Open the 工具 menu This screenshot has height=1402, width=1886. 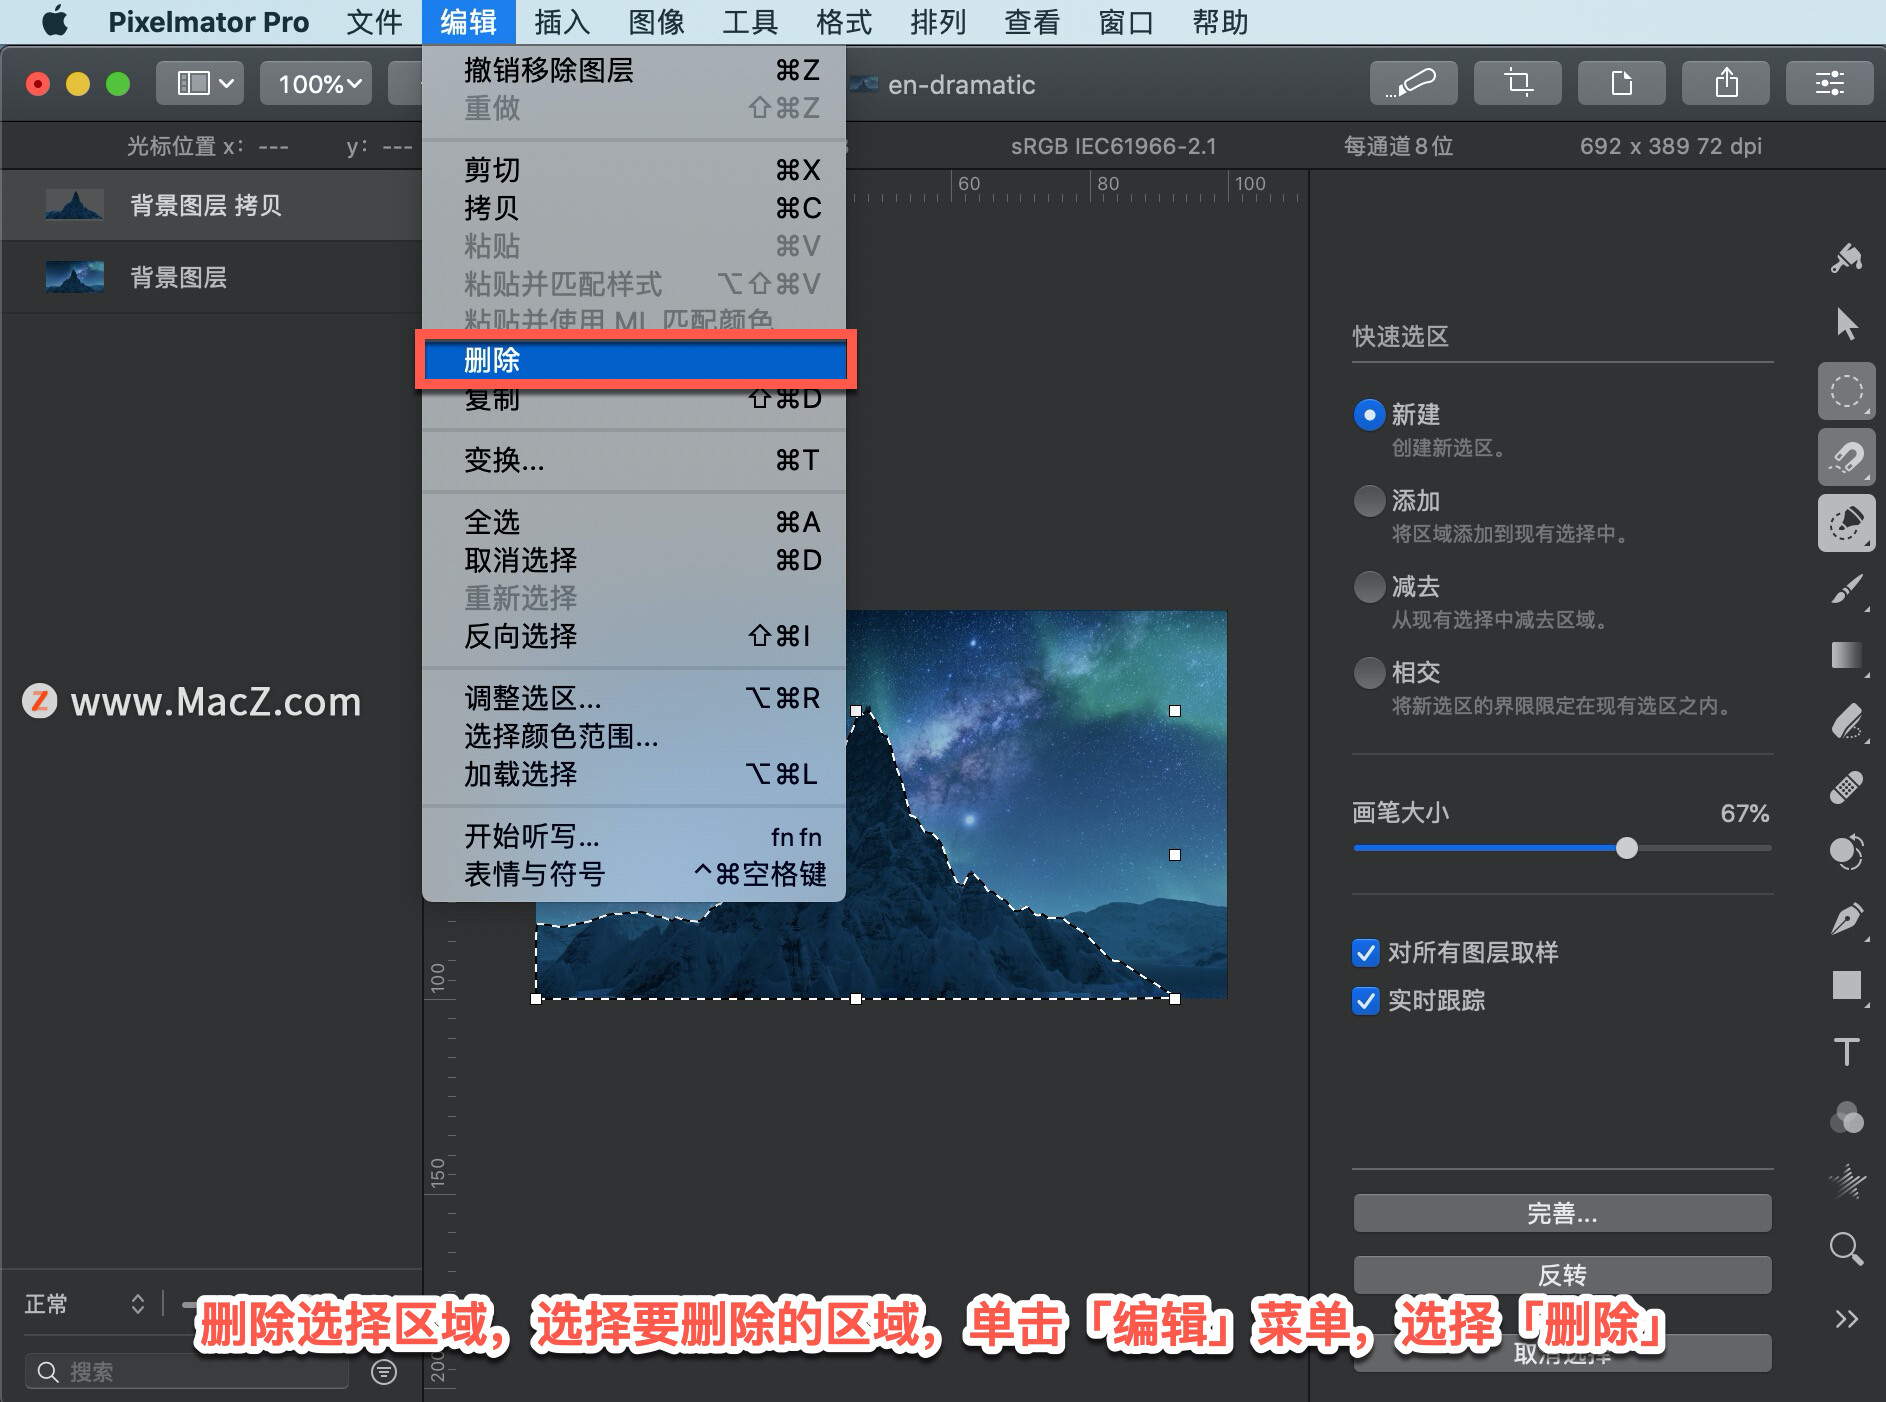click(x=748, y=22)
